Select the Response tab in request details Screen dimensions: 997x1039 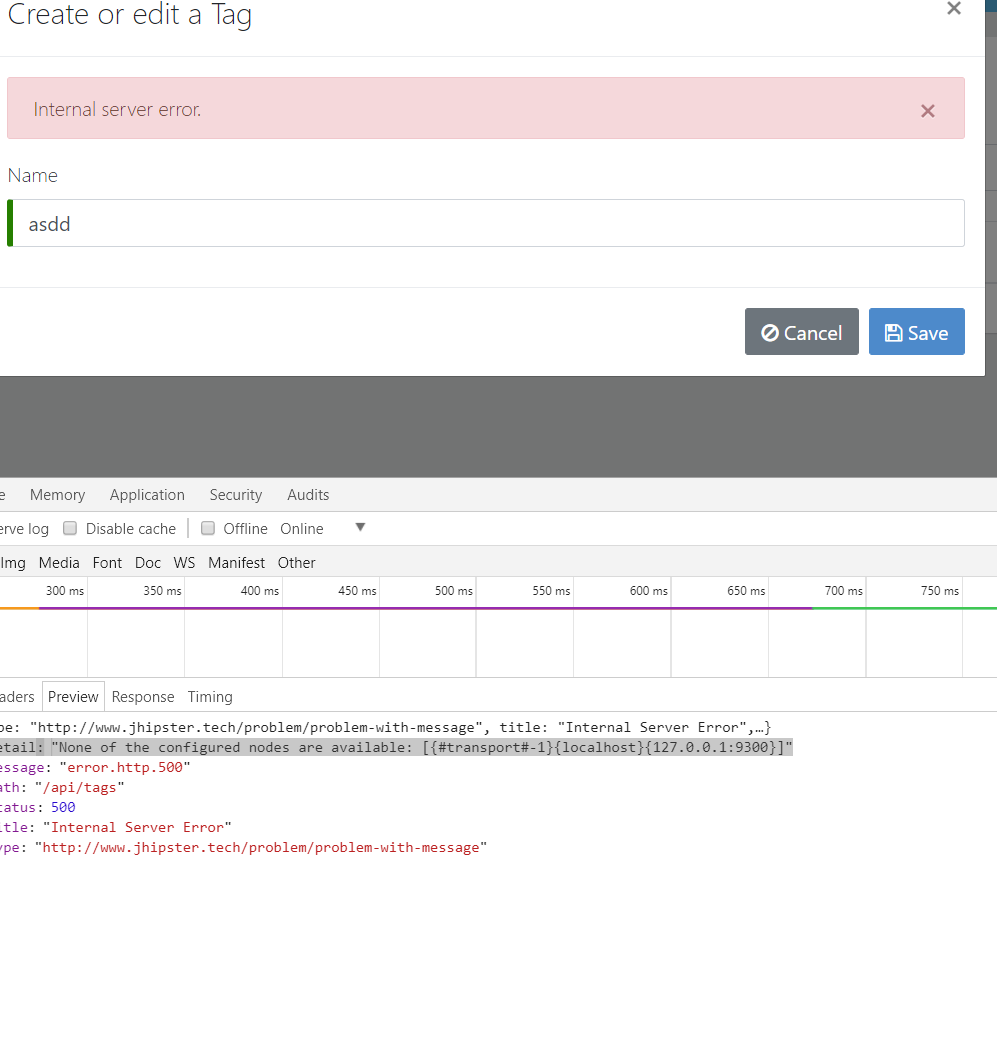point(142,696)
